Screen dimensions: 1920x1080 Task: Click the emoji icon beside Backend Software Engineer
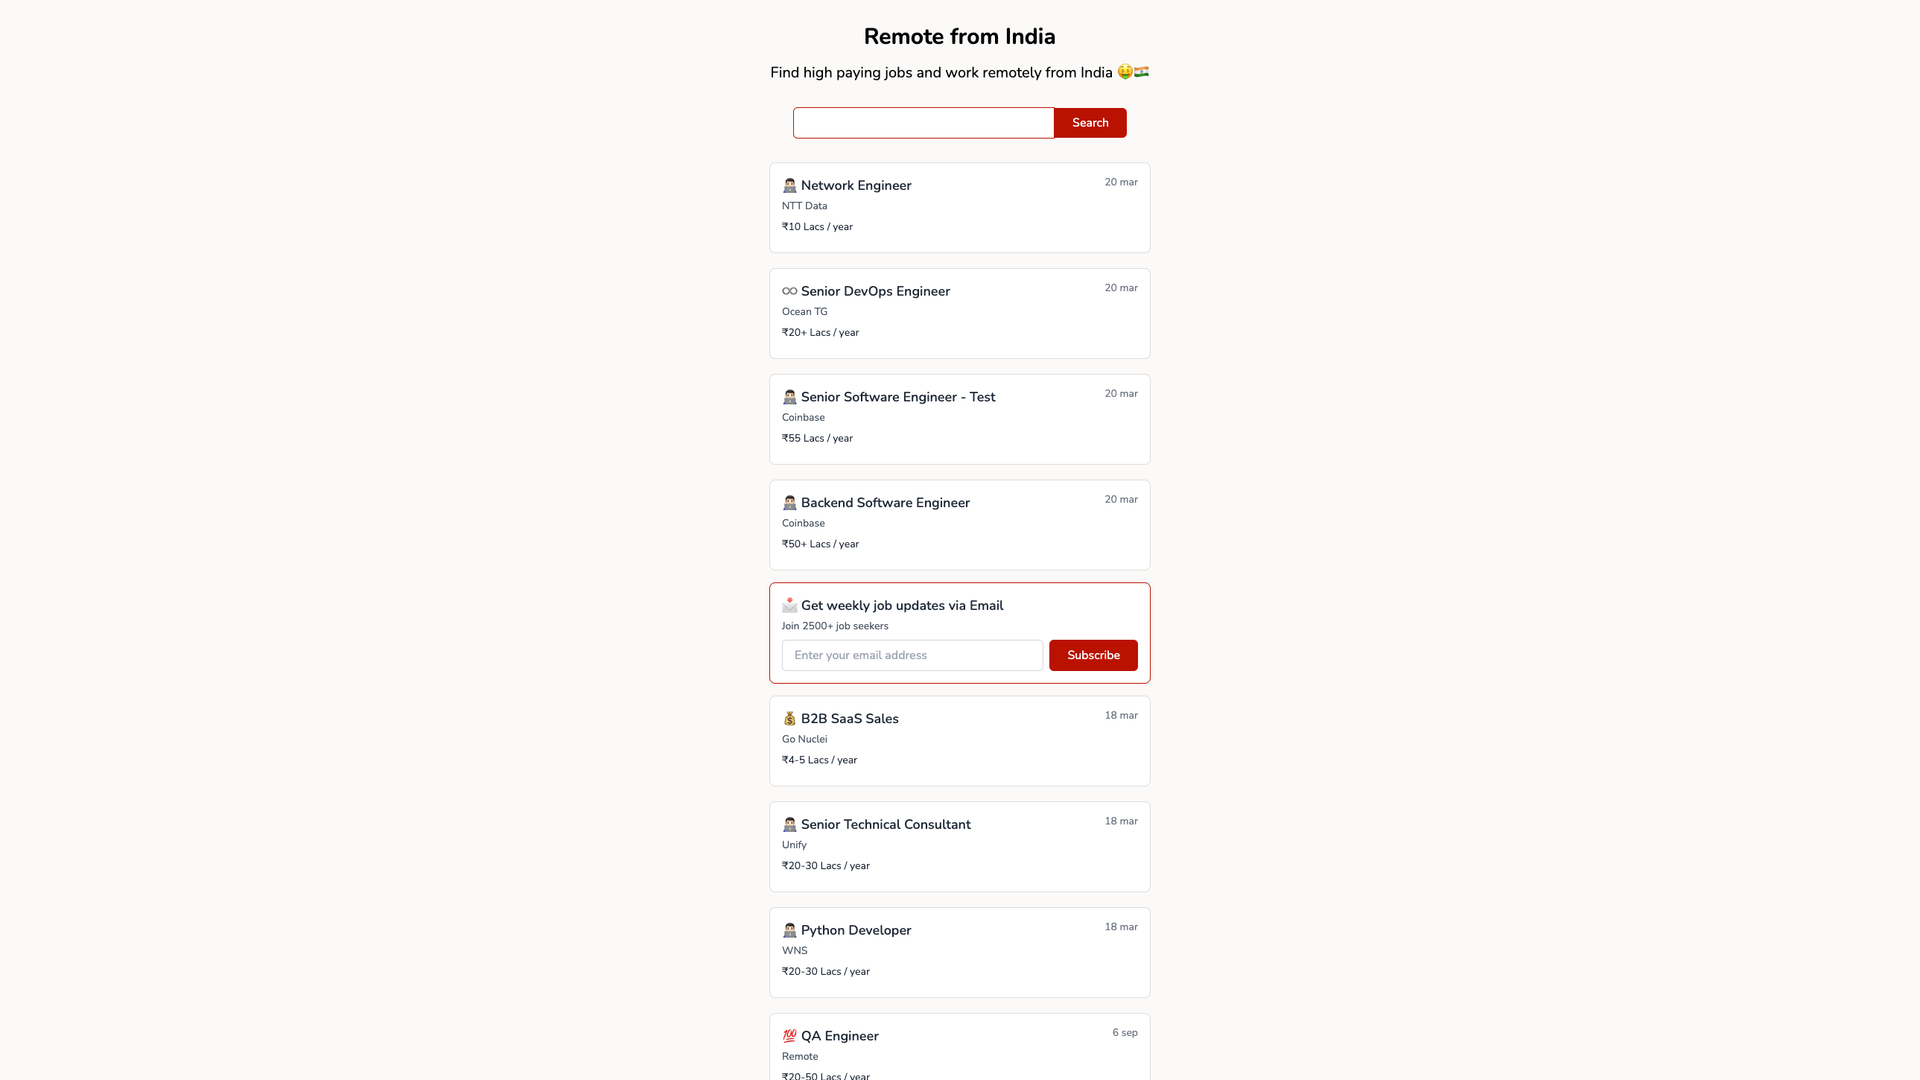point(789,503)
